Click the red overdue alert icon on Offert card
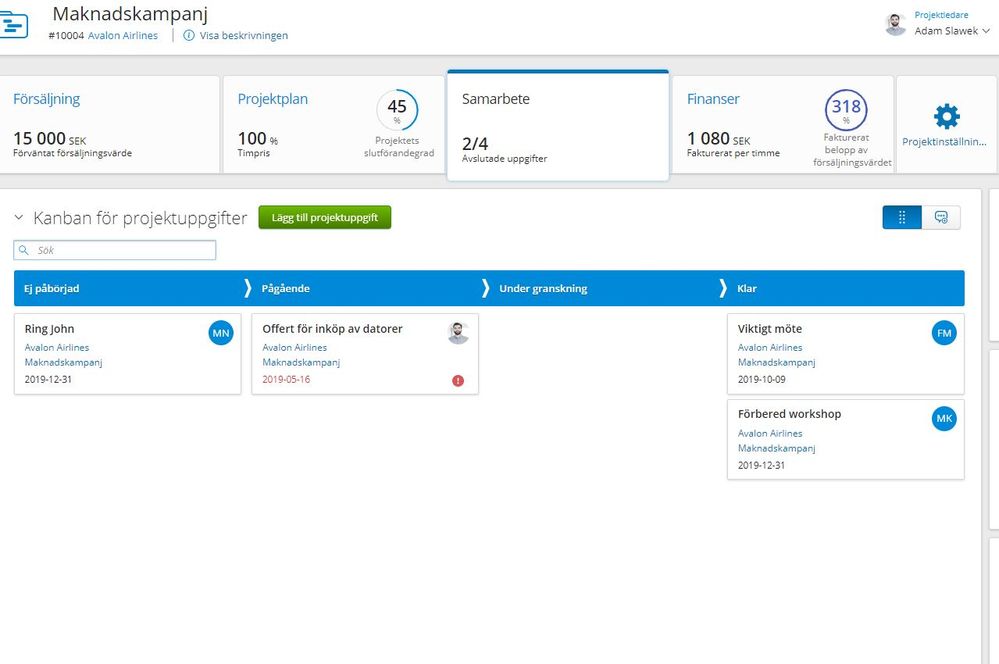 (x=458, y=381)
